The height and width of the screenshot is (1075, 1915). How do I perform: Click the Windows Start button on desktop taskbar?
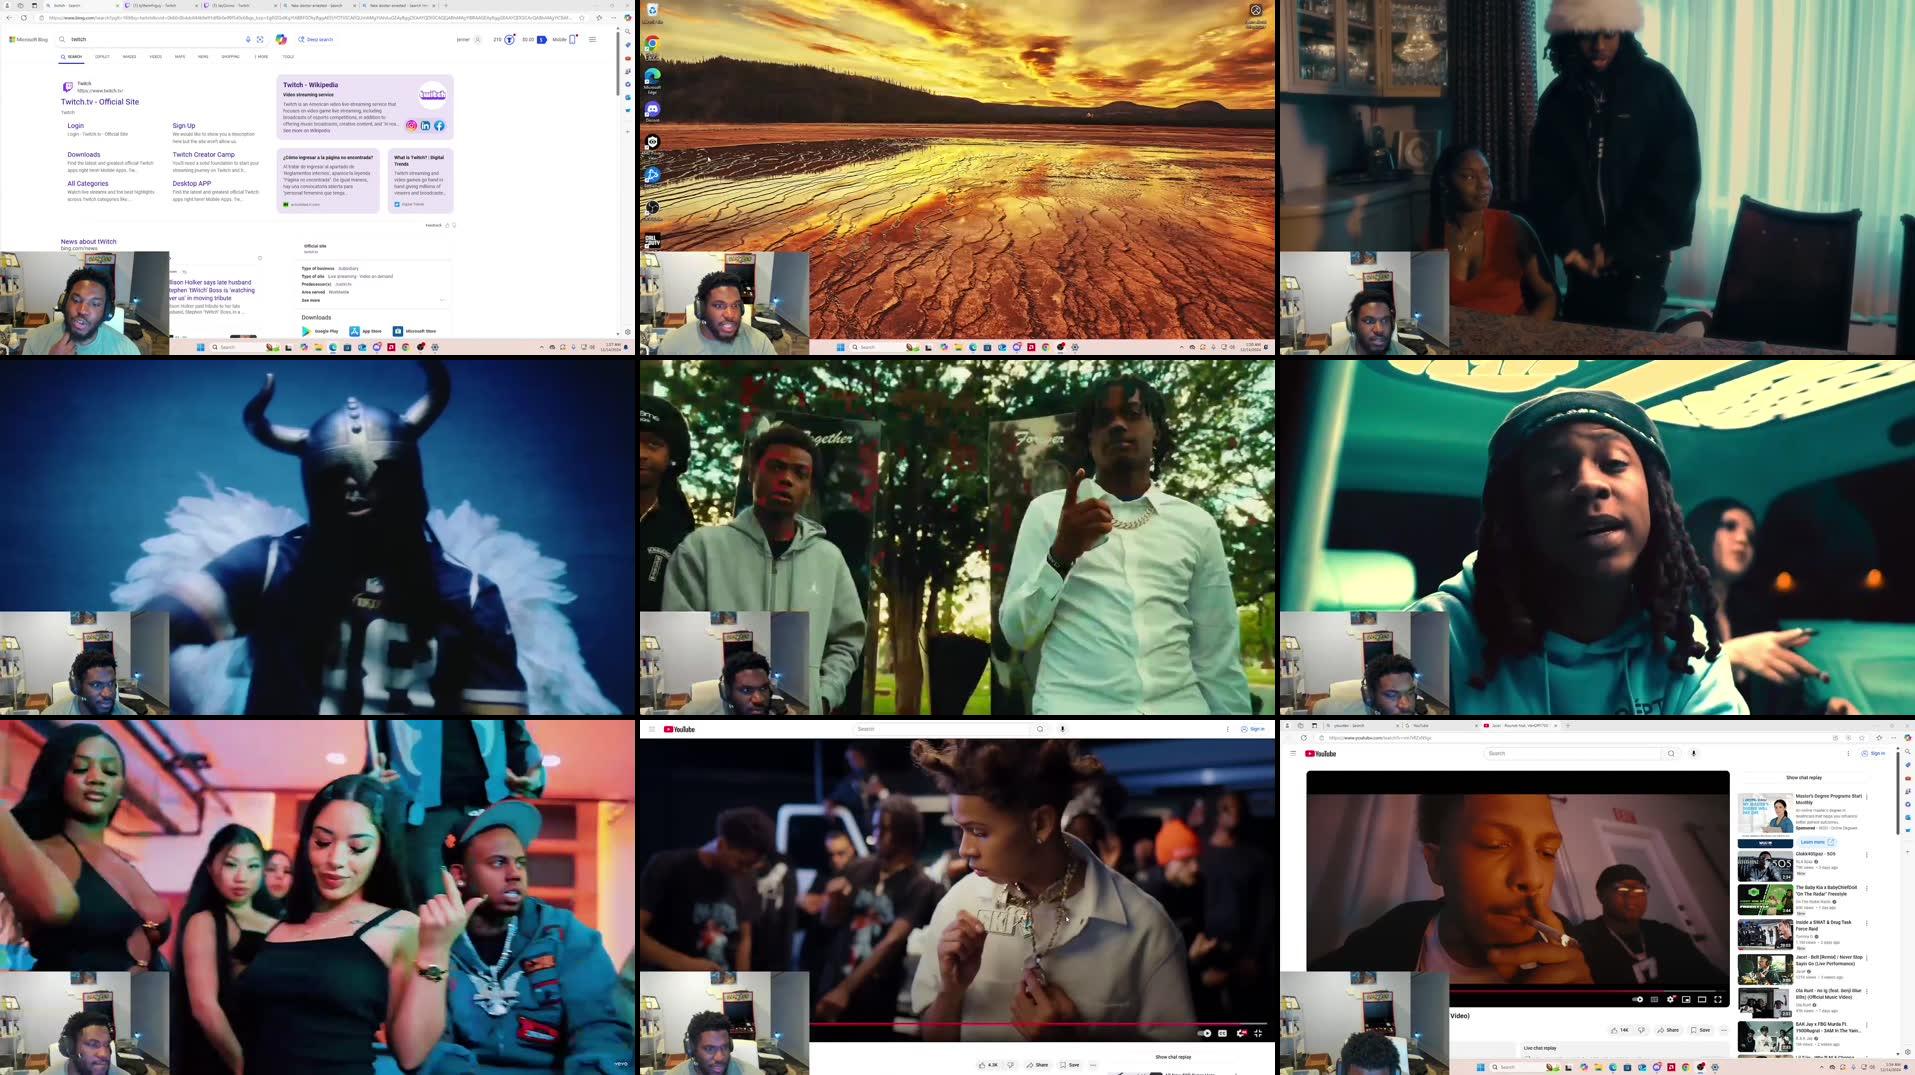(841, 347)
